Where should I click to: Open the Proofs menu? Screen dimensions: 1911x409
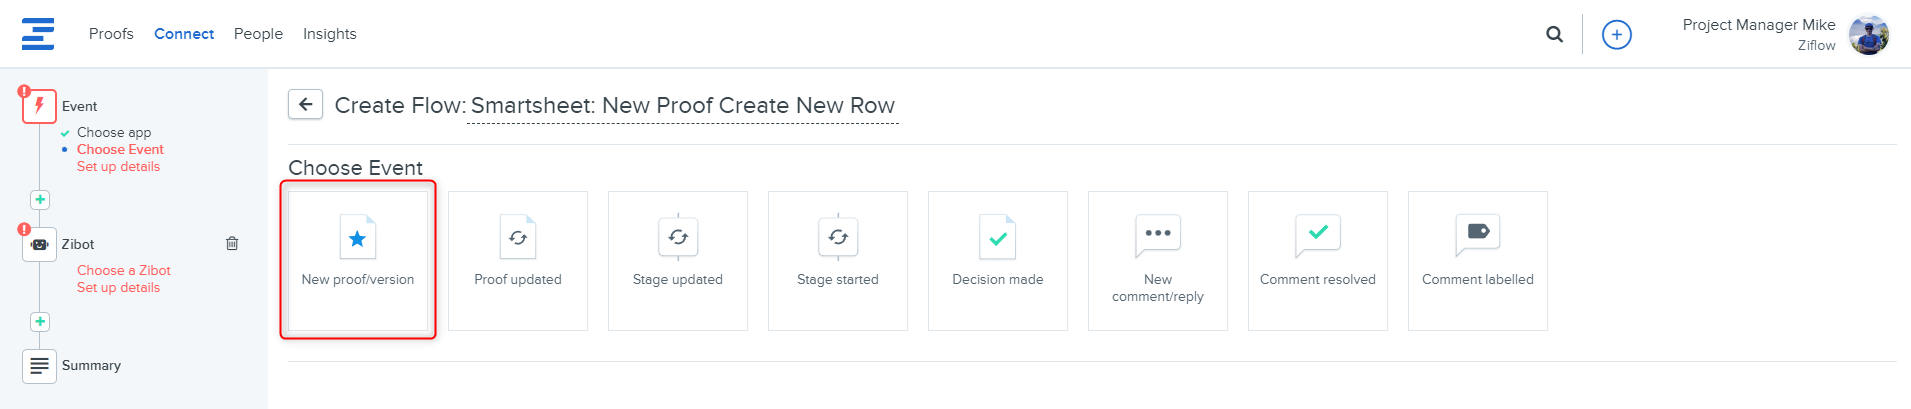[111, 34]
